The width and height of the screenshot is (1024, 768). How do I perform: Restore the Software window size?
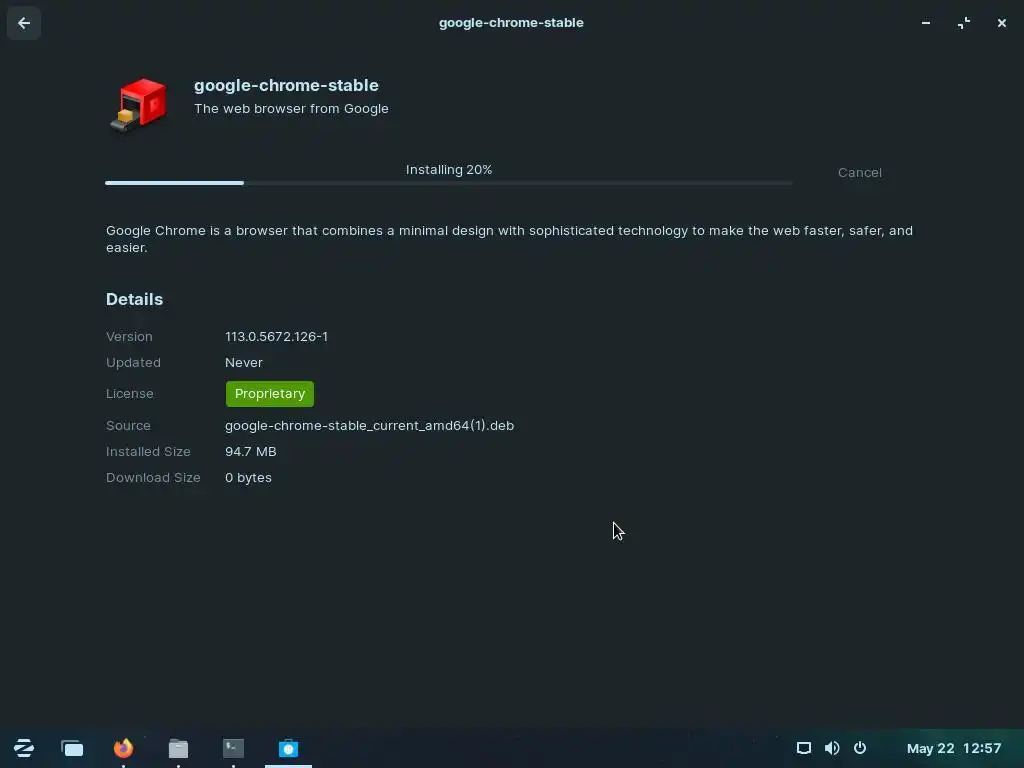click(964, 23)
